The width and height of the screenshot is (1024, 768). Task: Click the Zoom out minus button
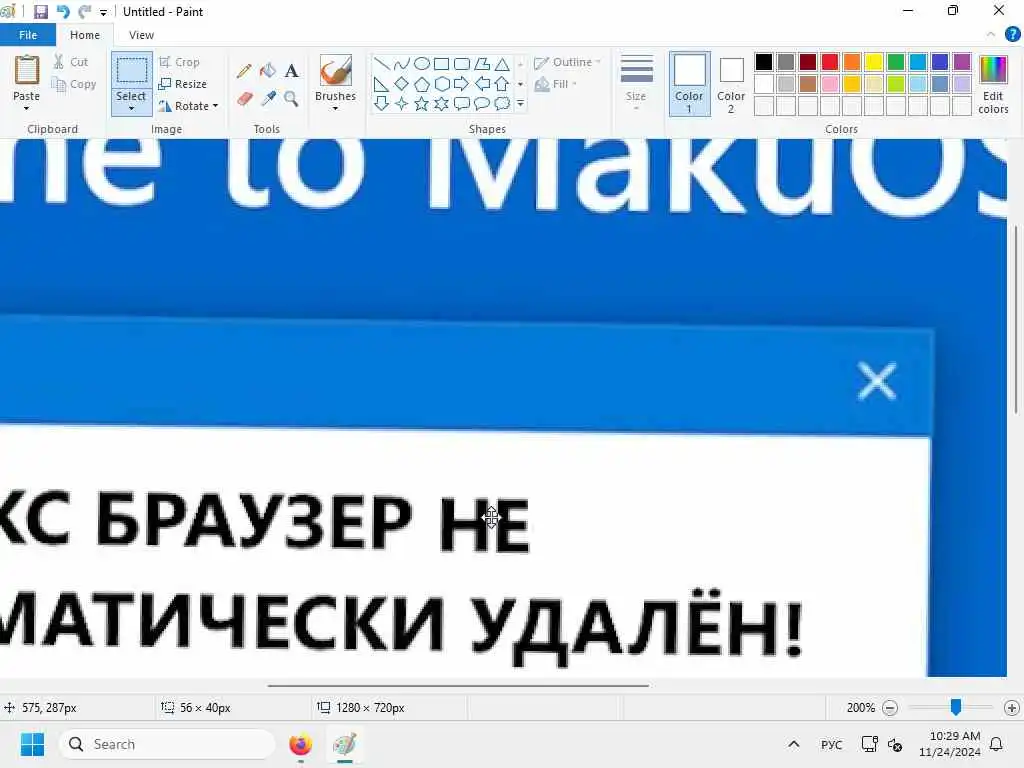[x=889, y=707]
